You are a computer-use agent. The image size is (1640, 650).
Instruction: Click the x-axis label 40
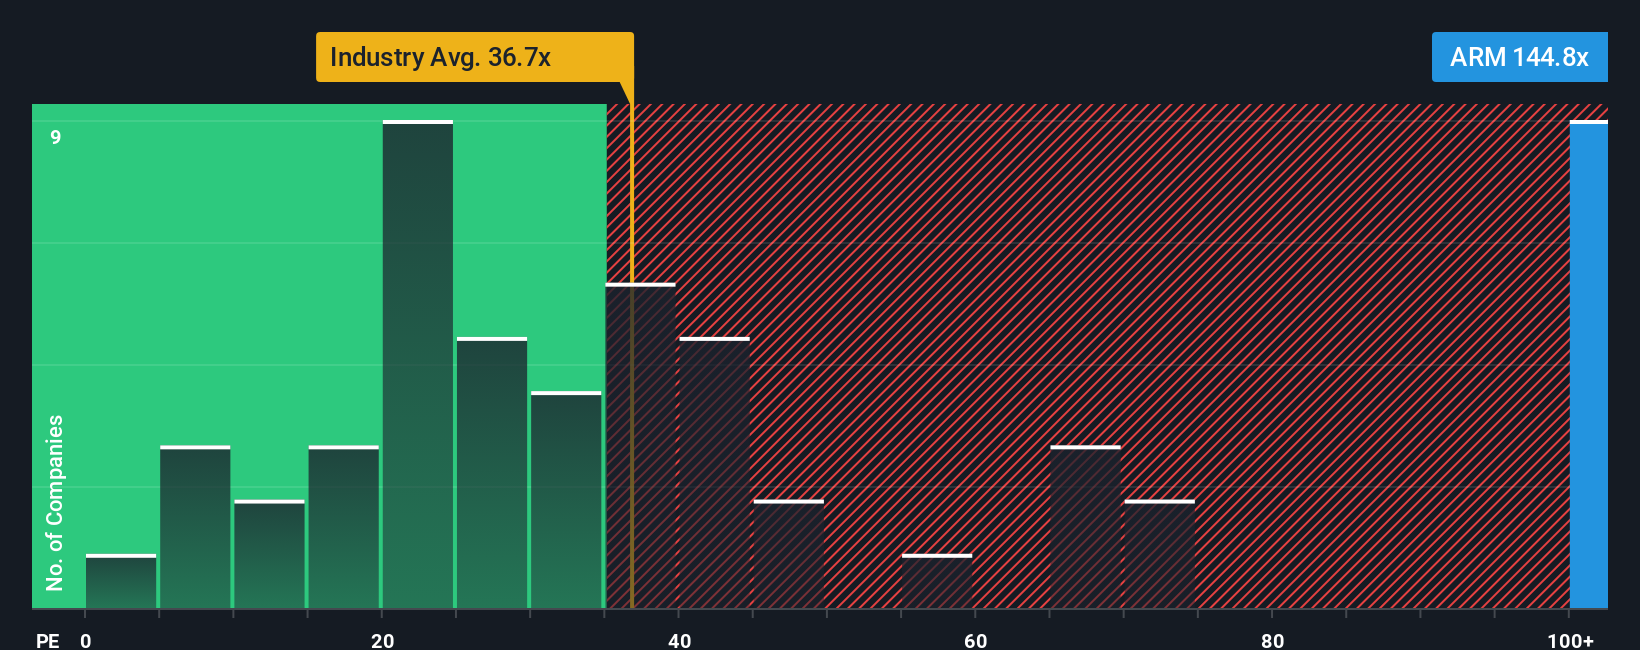(679, 640)
